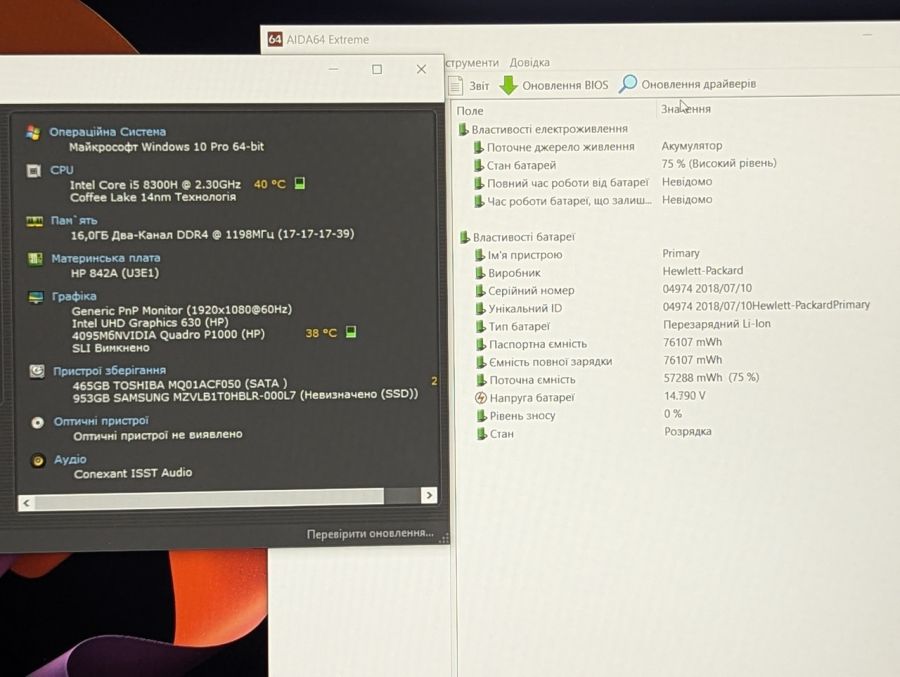Click the Windows flag icon beside Операційна Система
The height and width of the screenshot is (677, 900).
tap(33, 133)
